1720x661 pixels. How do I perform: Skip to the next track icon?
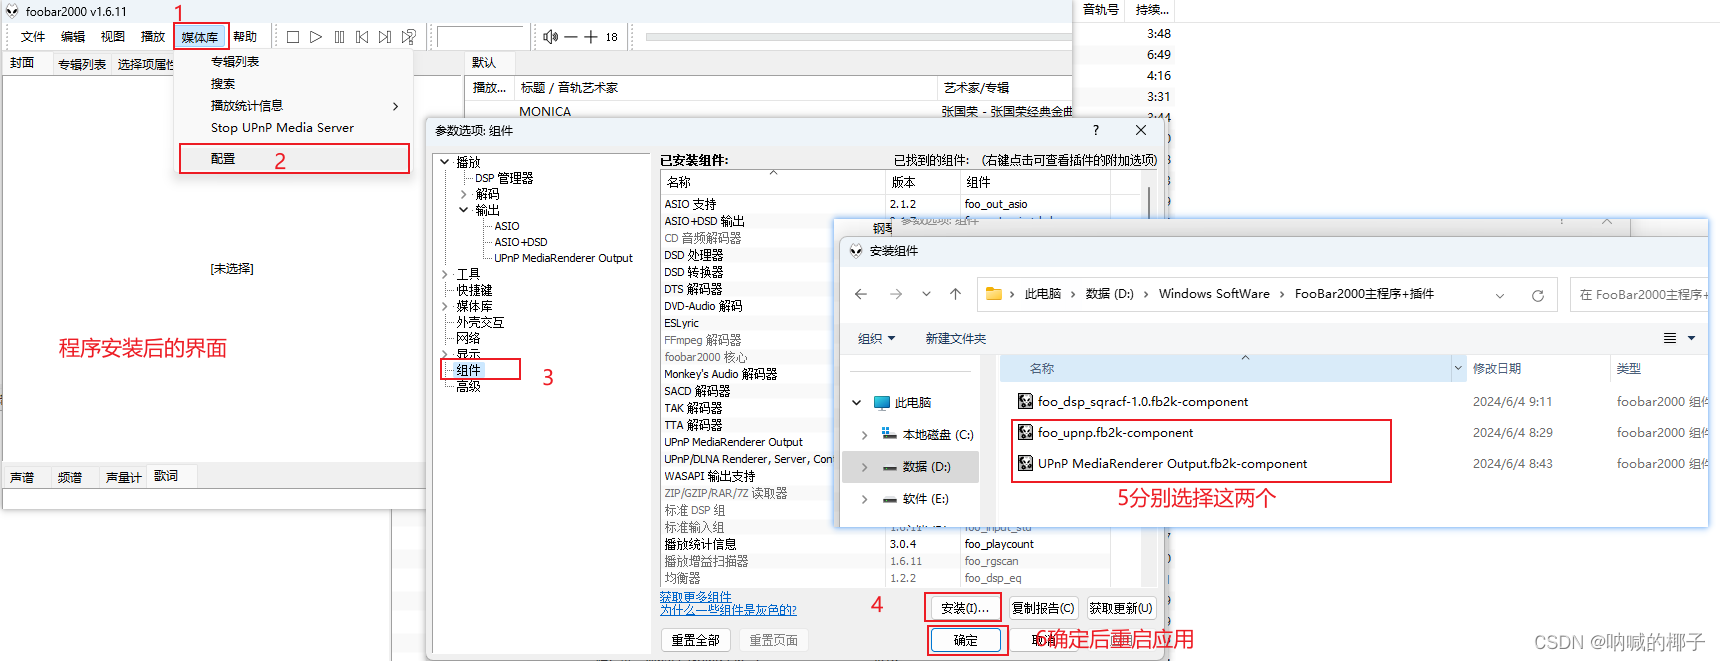coord(385,37)
